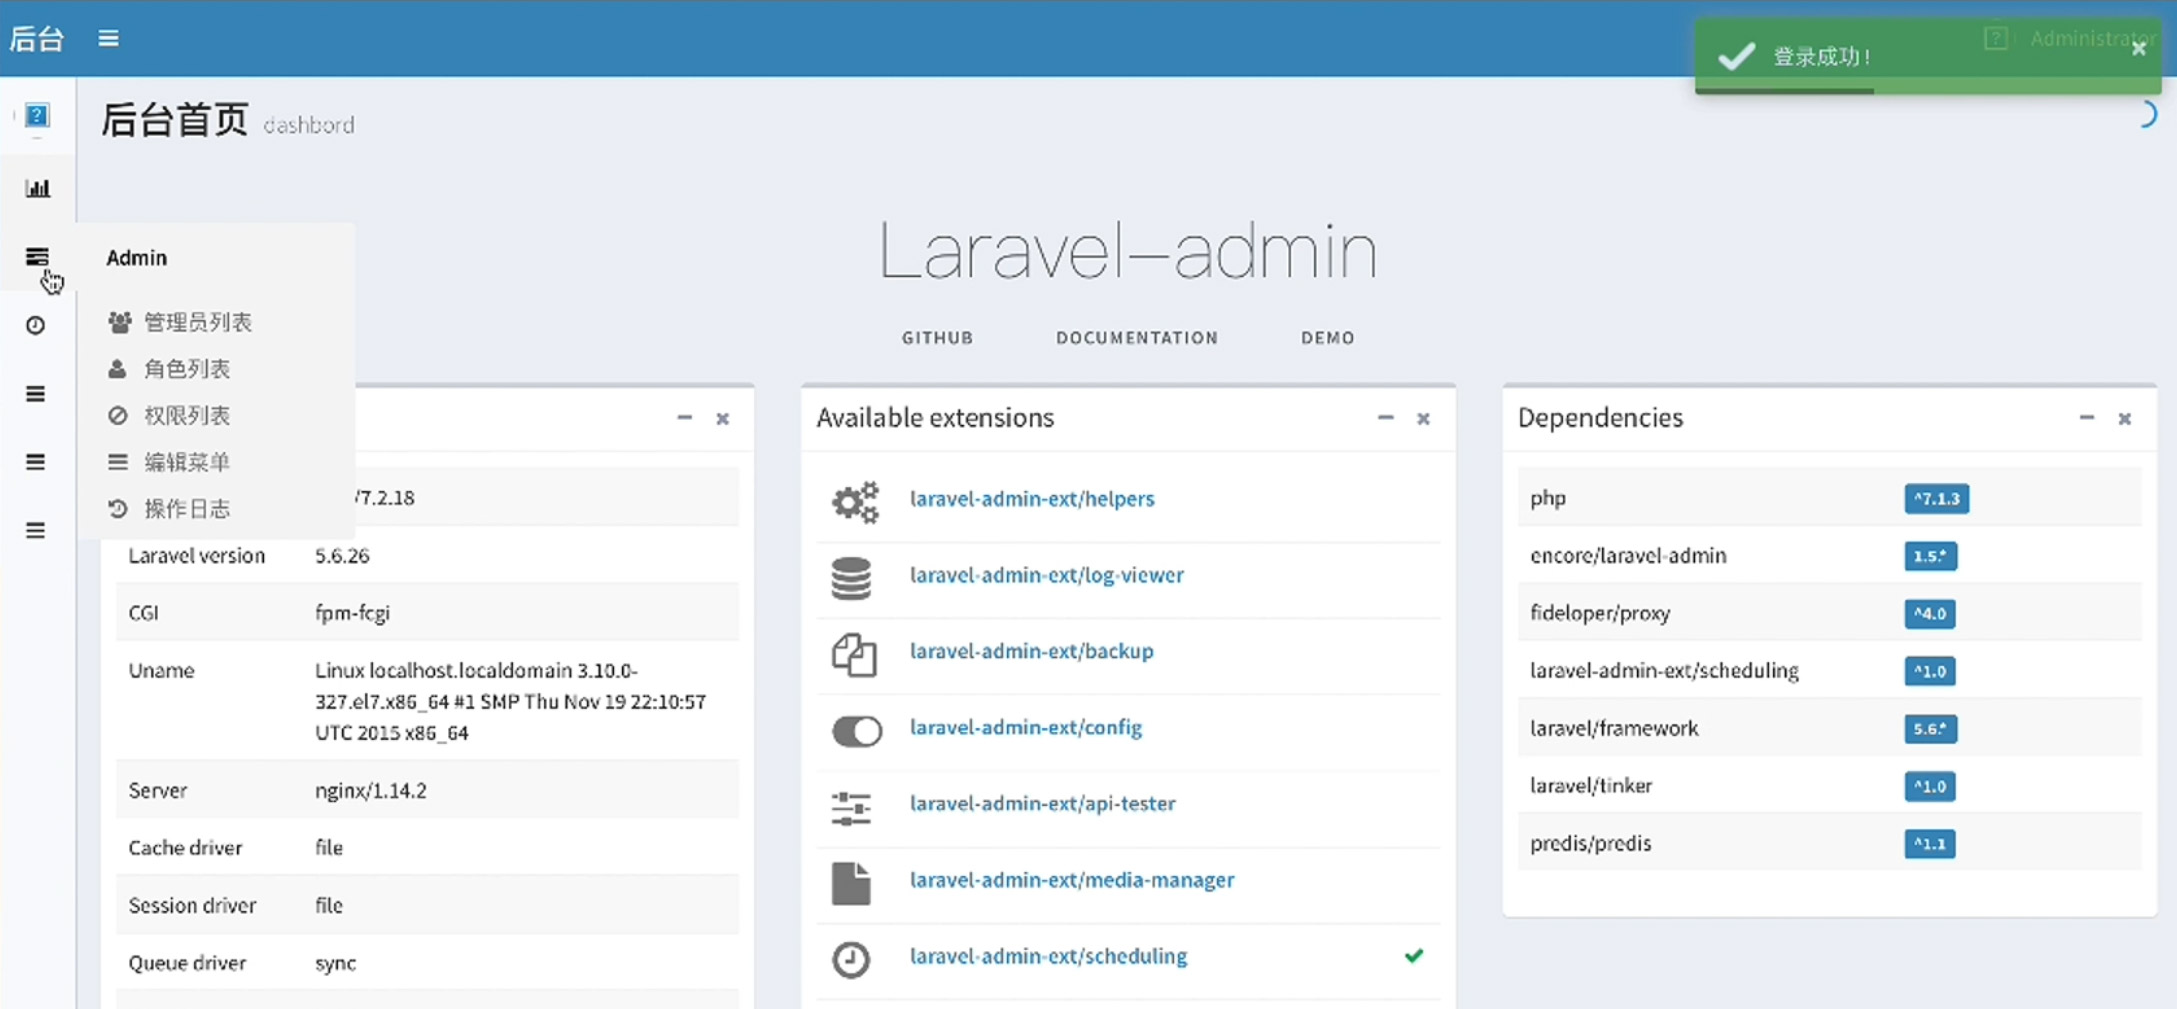
Task: Collapse the Dependencies panel
Action: point(2087,418)
